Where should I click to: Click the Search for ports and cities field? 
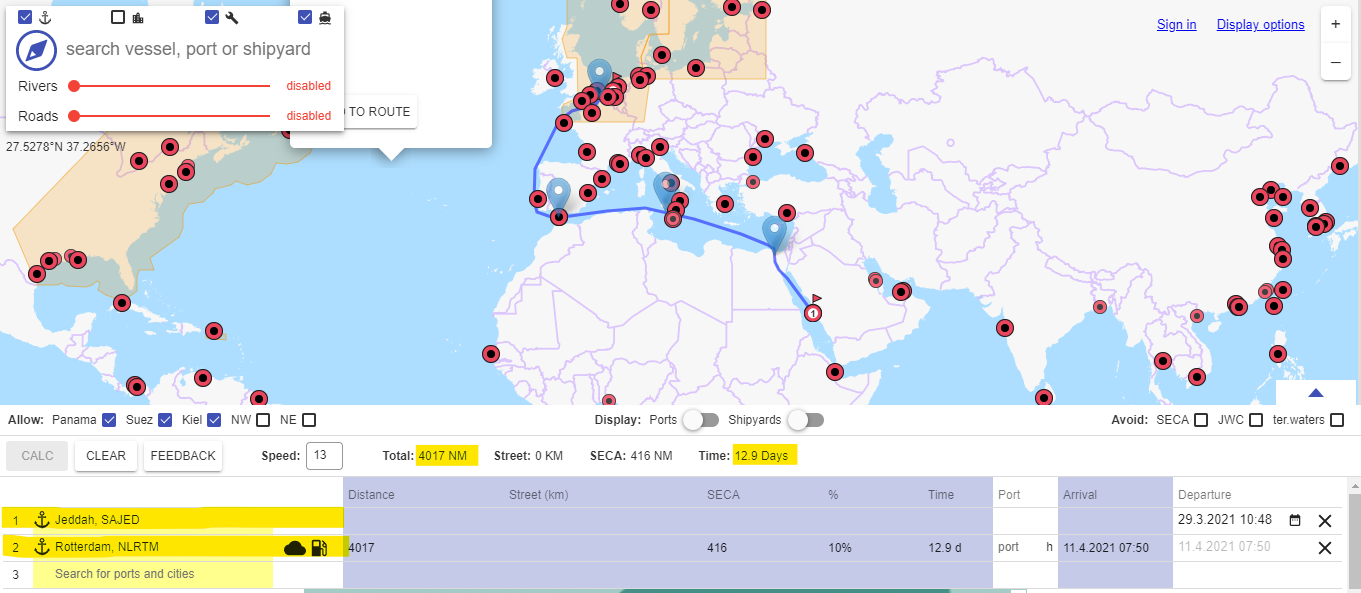(153, 574)
